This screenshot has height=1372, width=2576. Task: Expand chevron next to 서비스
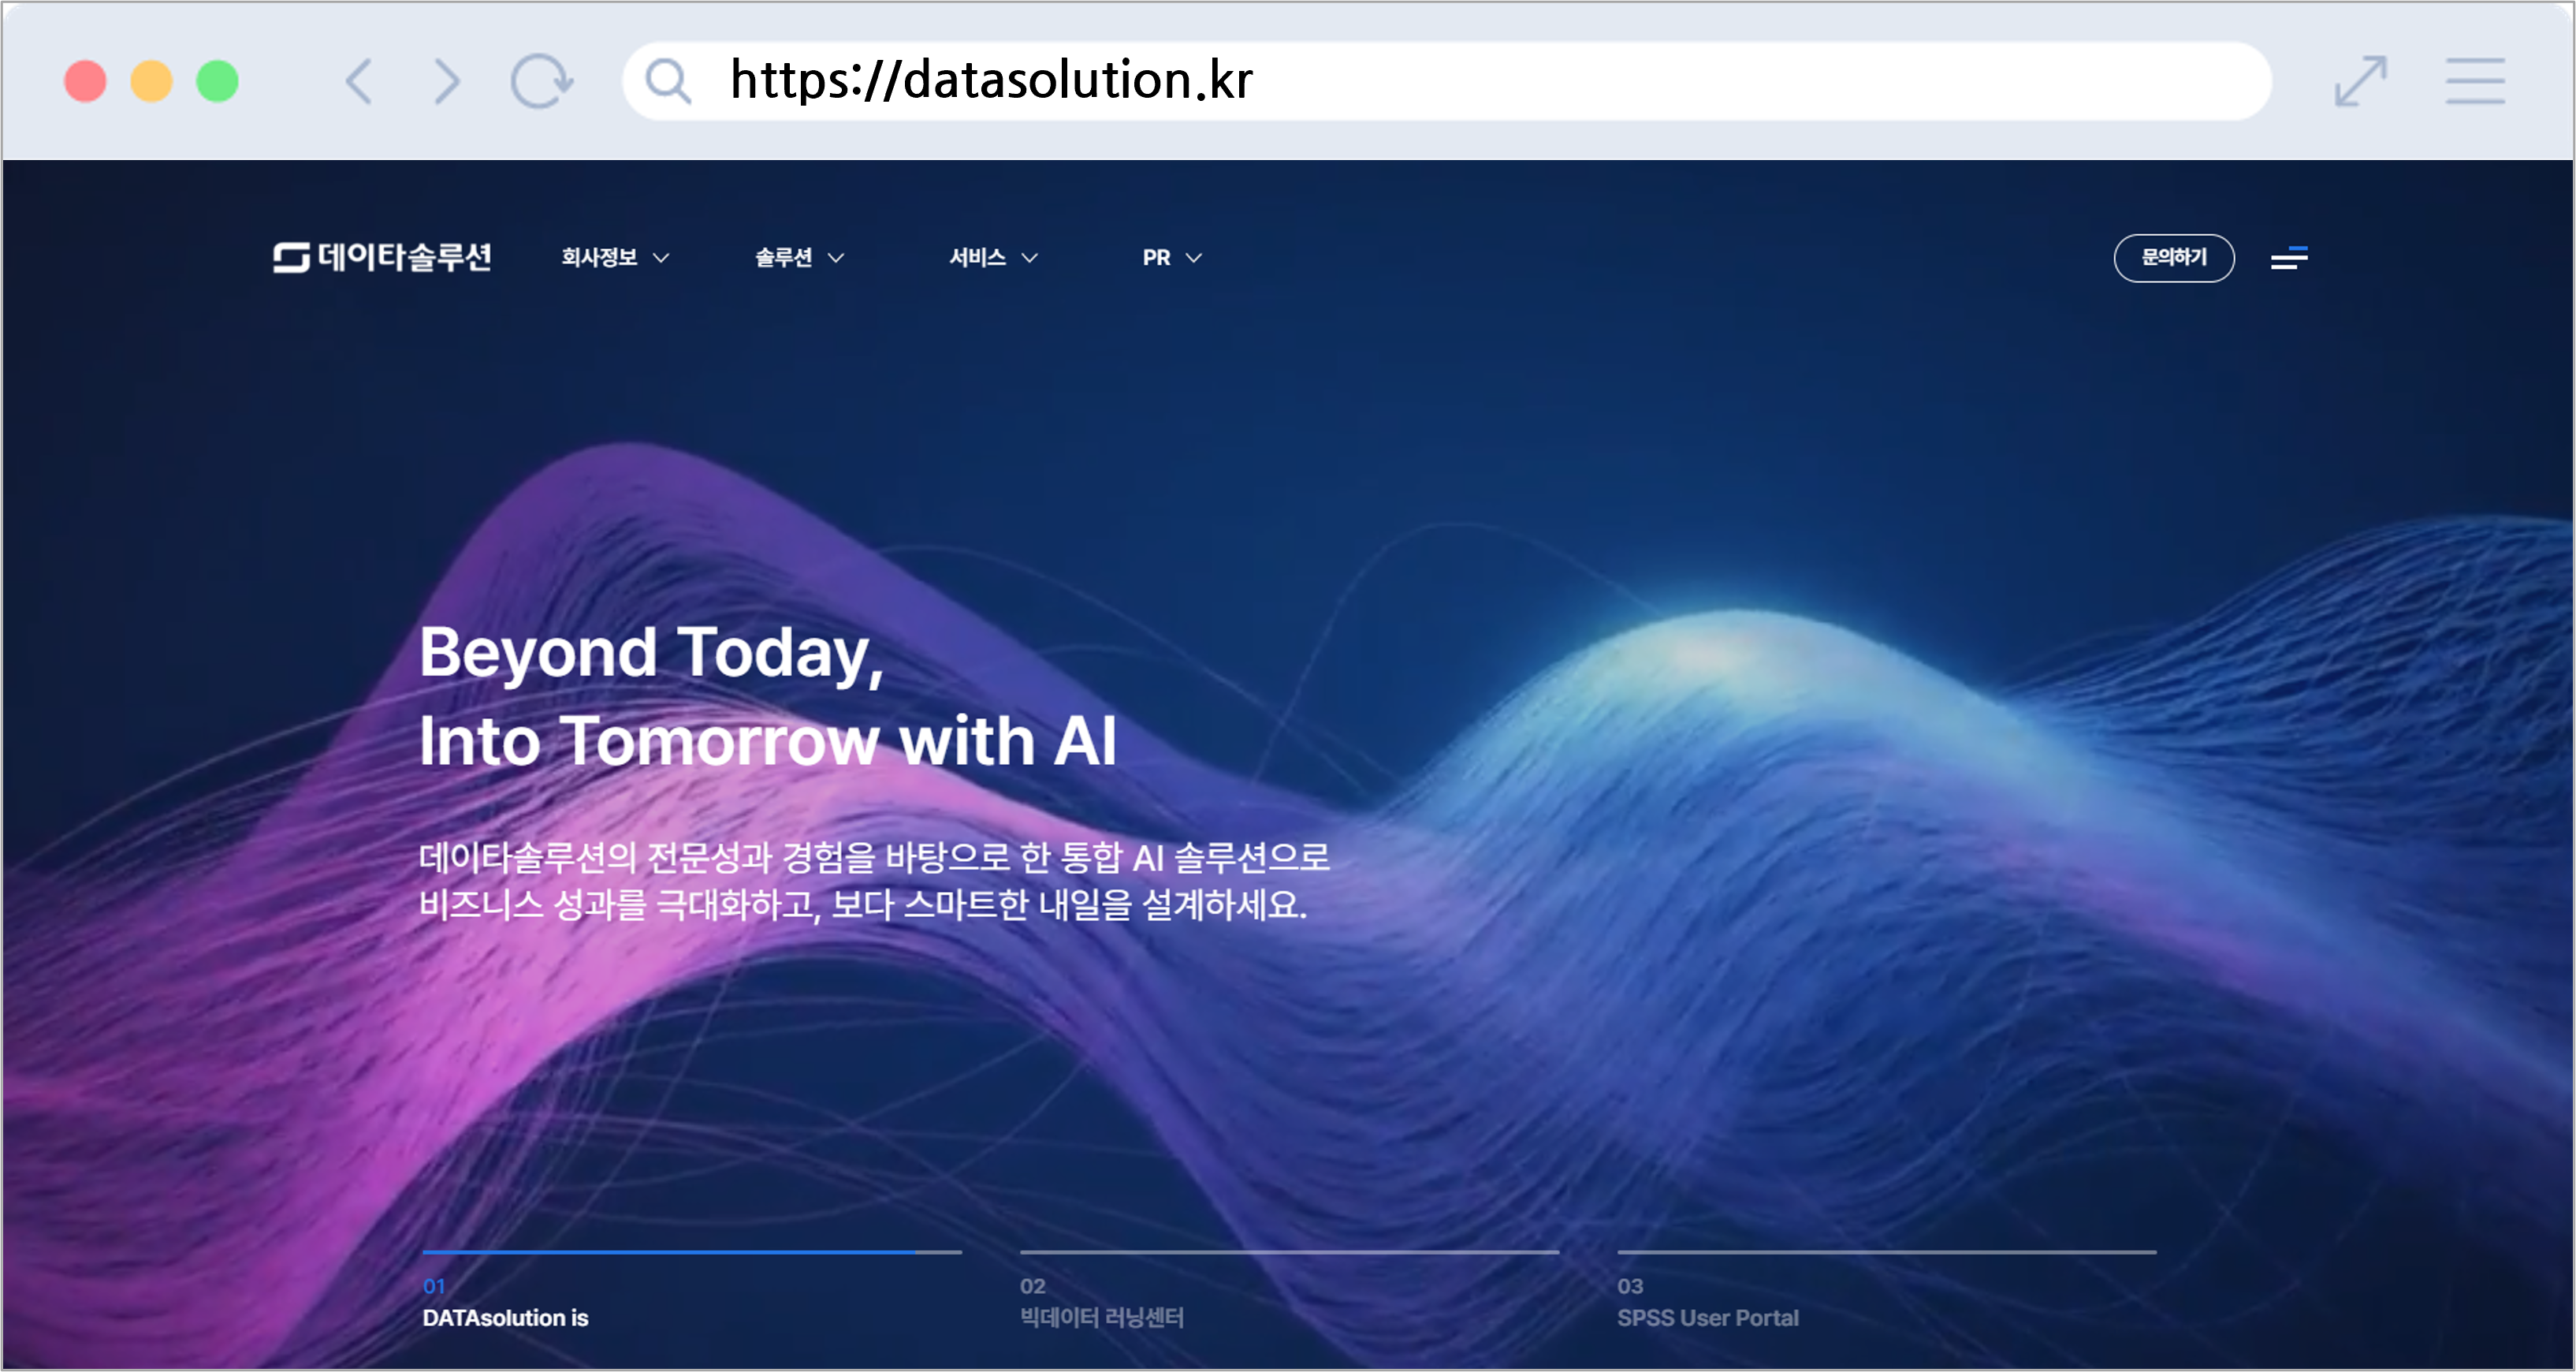click(x=1030, y=258)
